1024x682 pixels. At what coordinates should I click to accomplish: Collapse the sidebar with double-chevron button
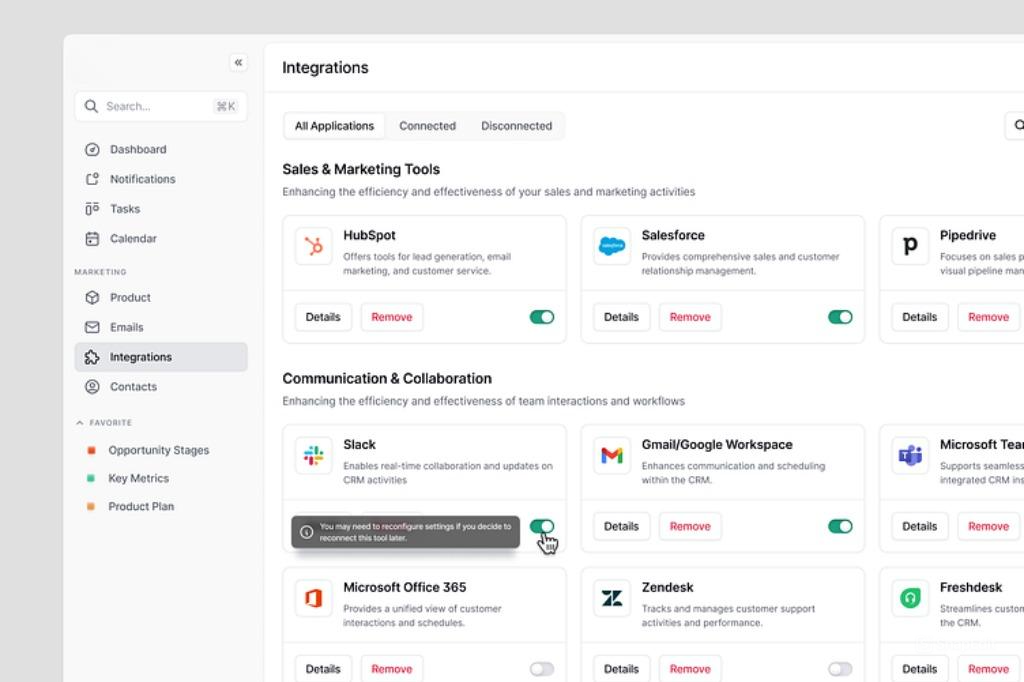pos(238,63)
